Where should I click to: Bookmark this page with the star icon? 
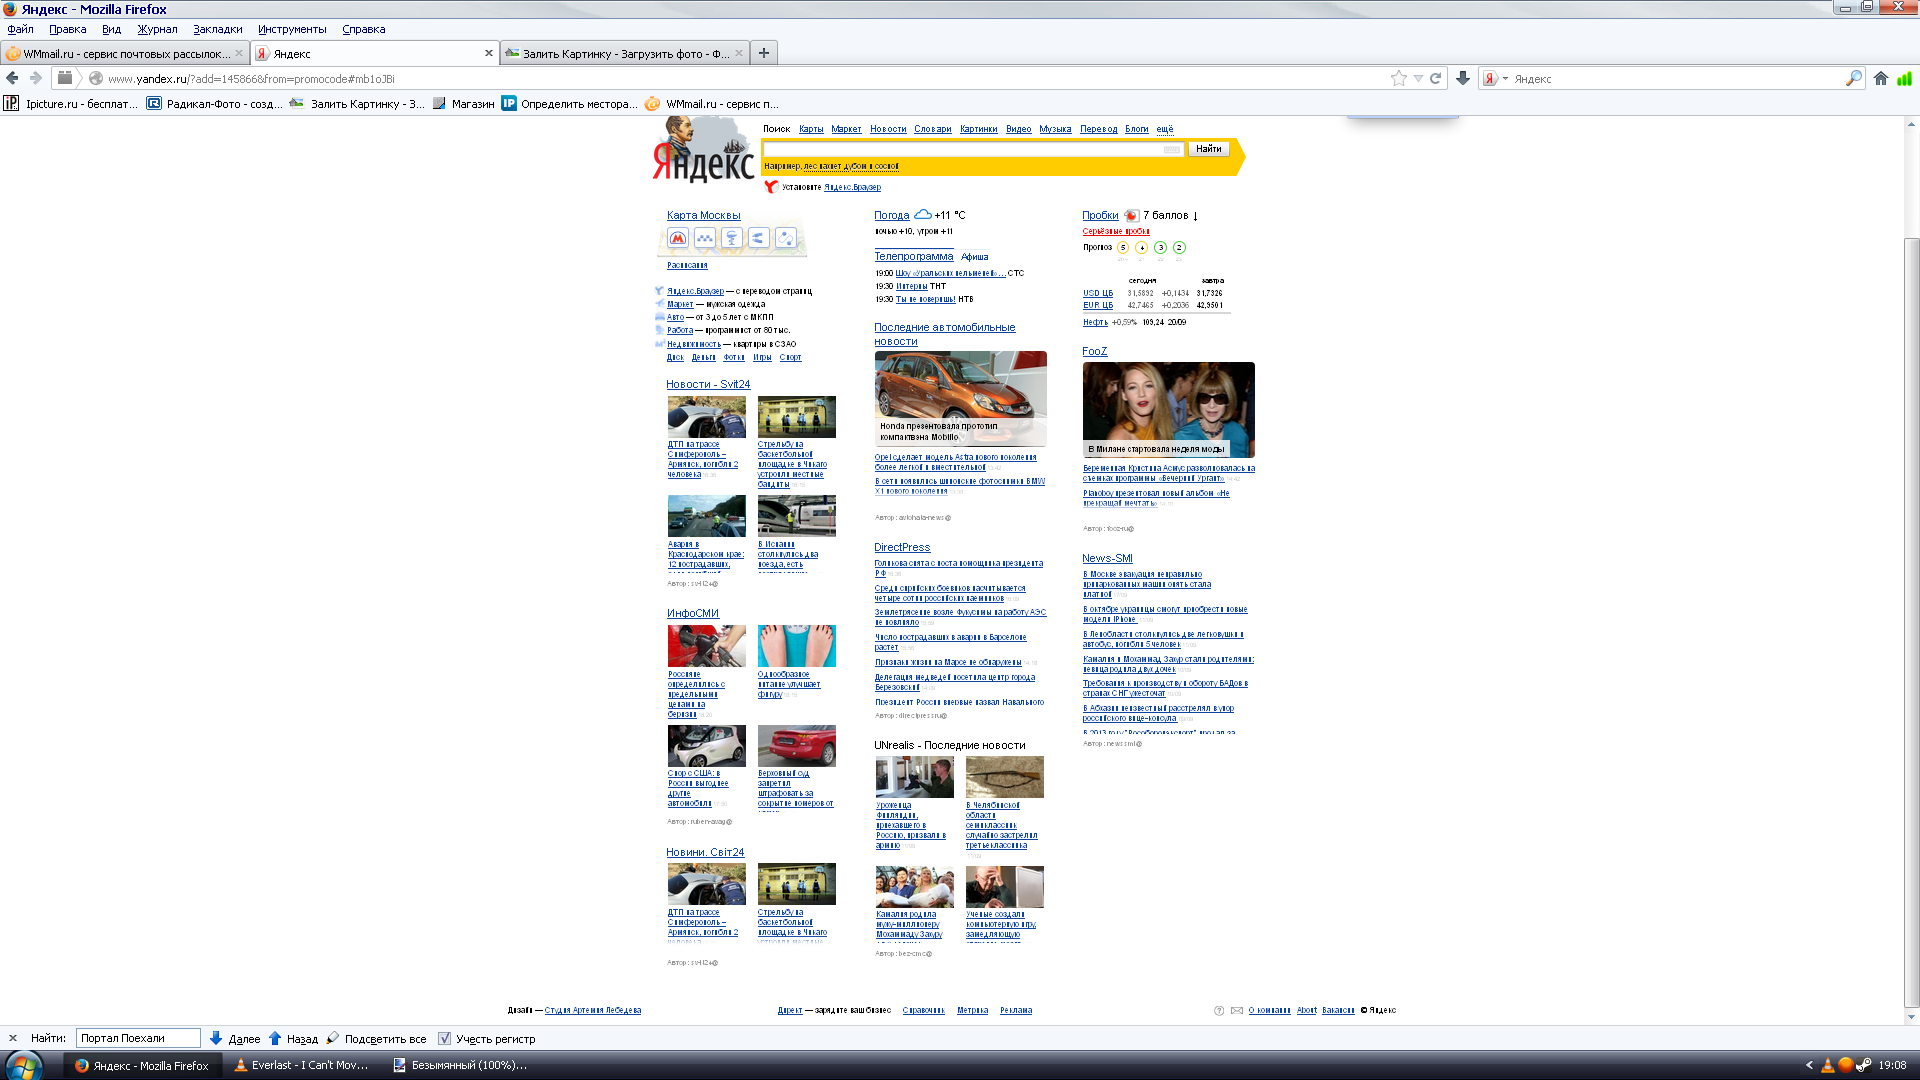(1398, 78)
